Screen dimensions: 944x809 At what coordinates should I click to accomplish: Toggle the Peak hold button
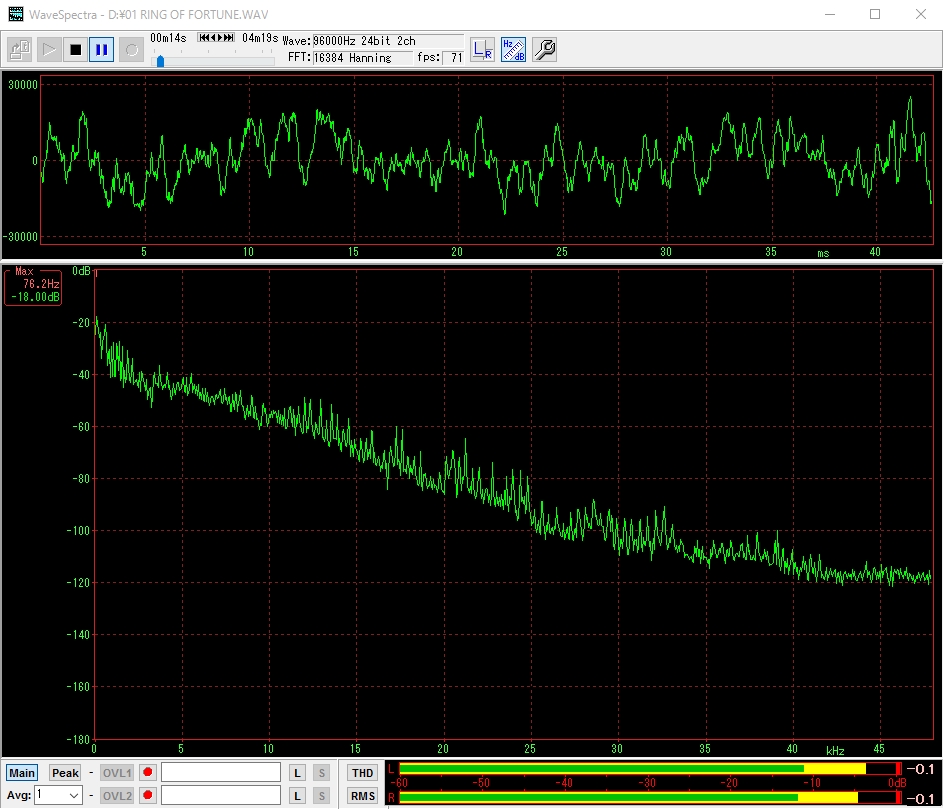pyautogui.click(x=65, y=773)
